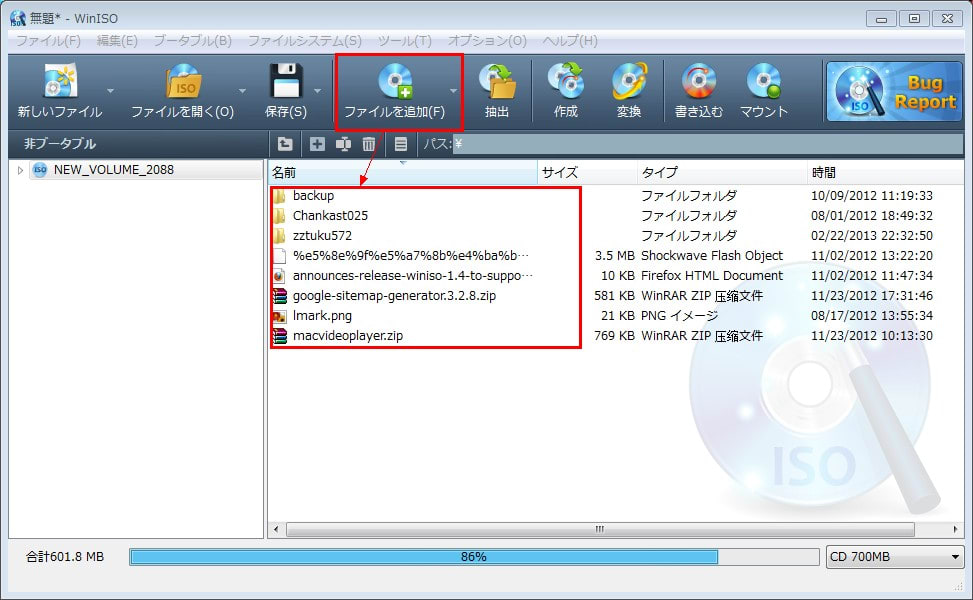Click the zztuku572 folder icon
Viewport: 973px width, 600px height.
click(280, 236)
